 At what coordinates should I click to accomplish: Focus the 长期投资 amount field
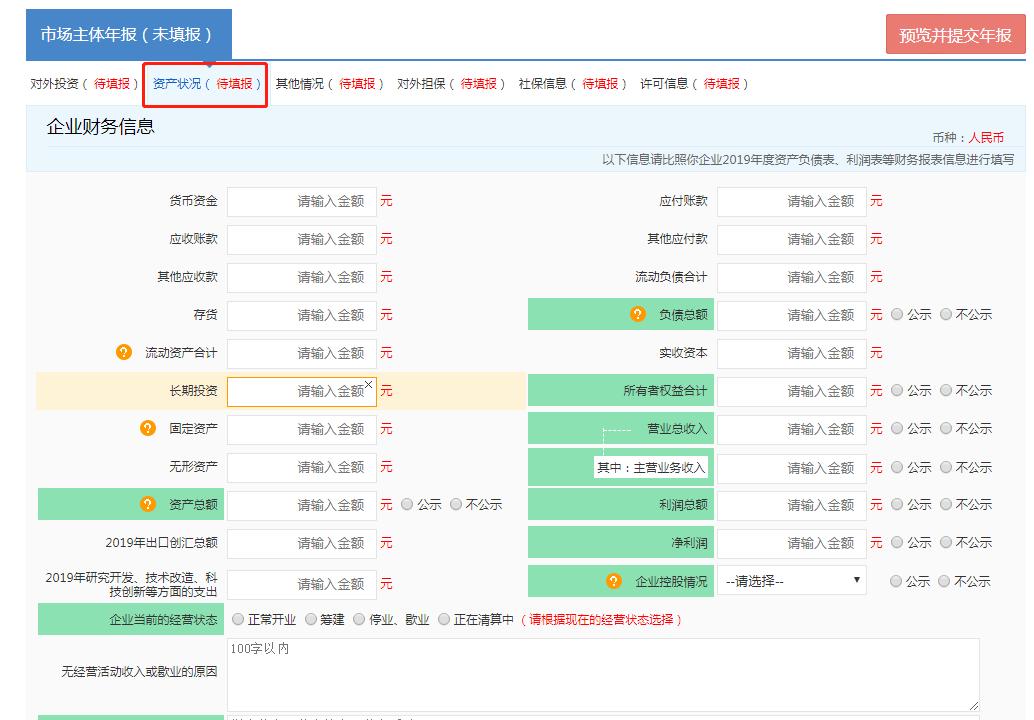pos(302,392)
